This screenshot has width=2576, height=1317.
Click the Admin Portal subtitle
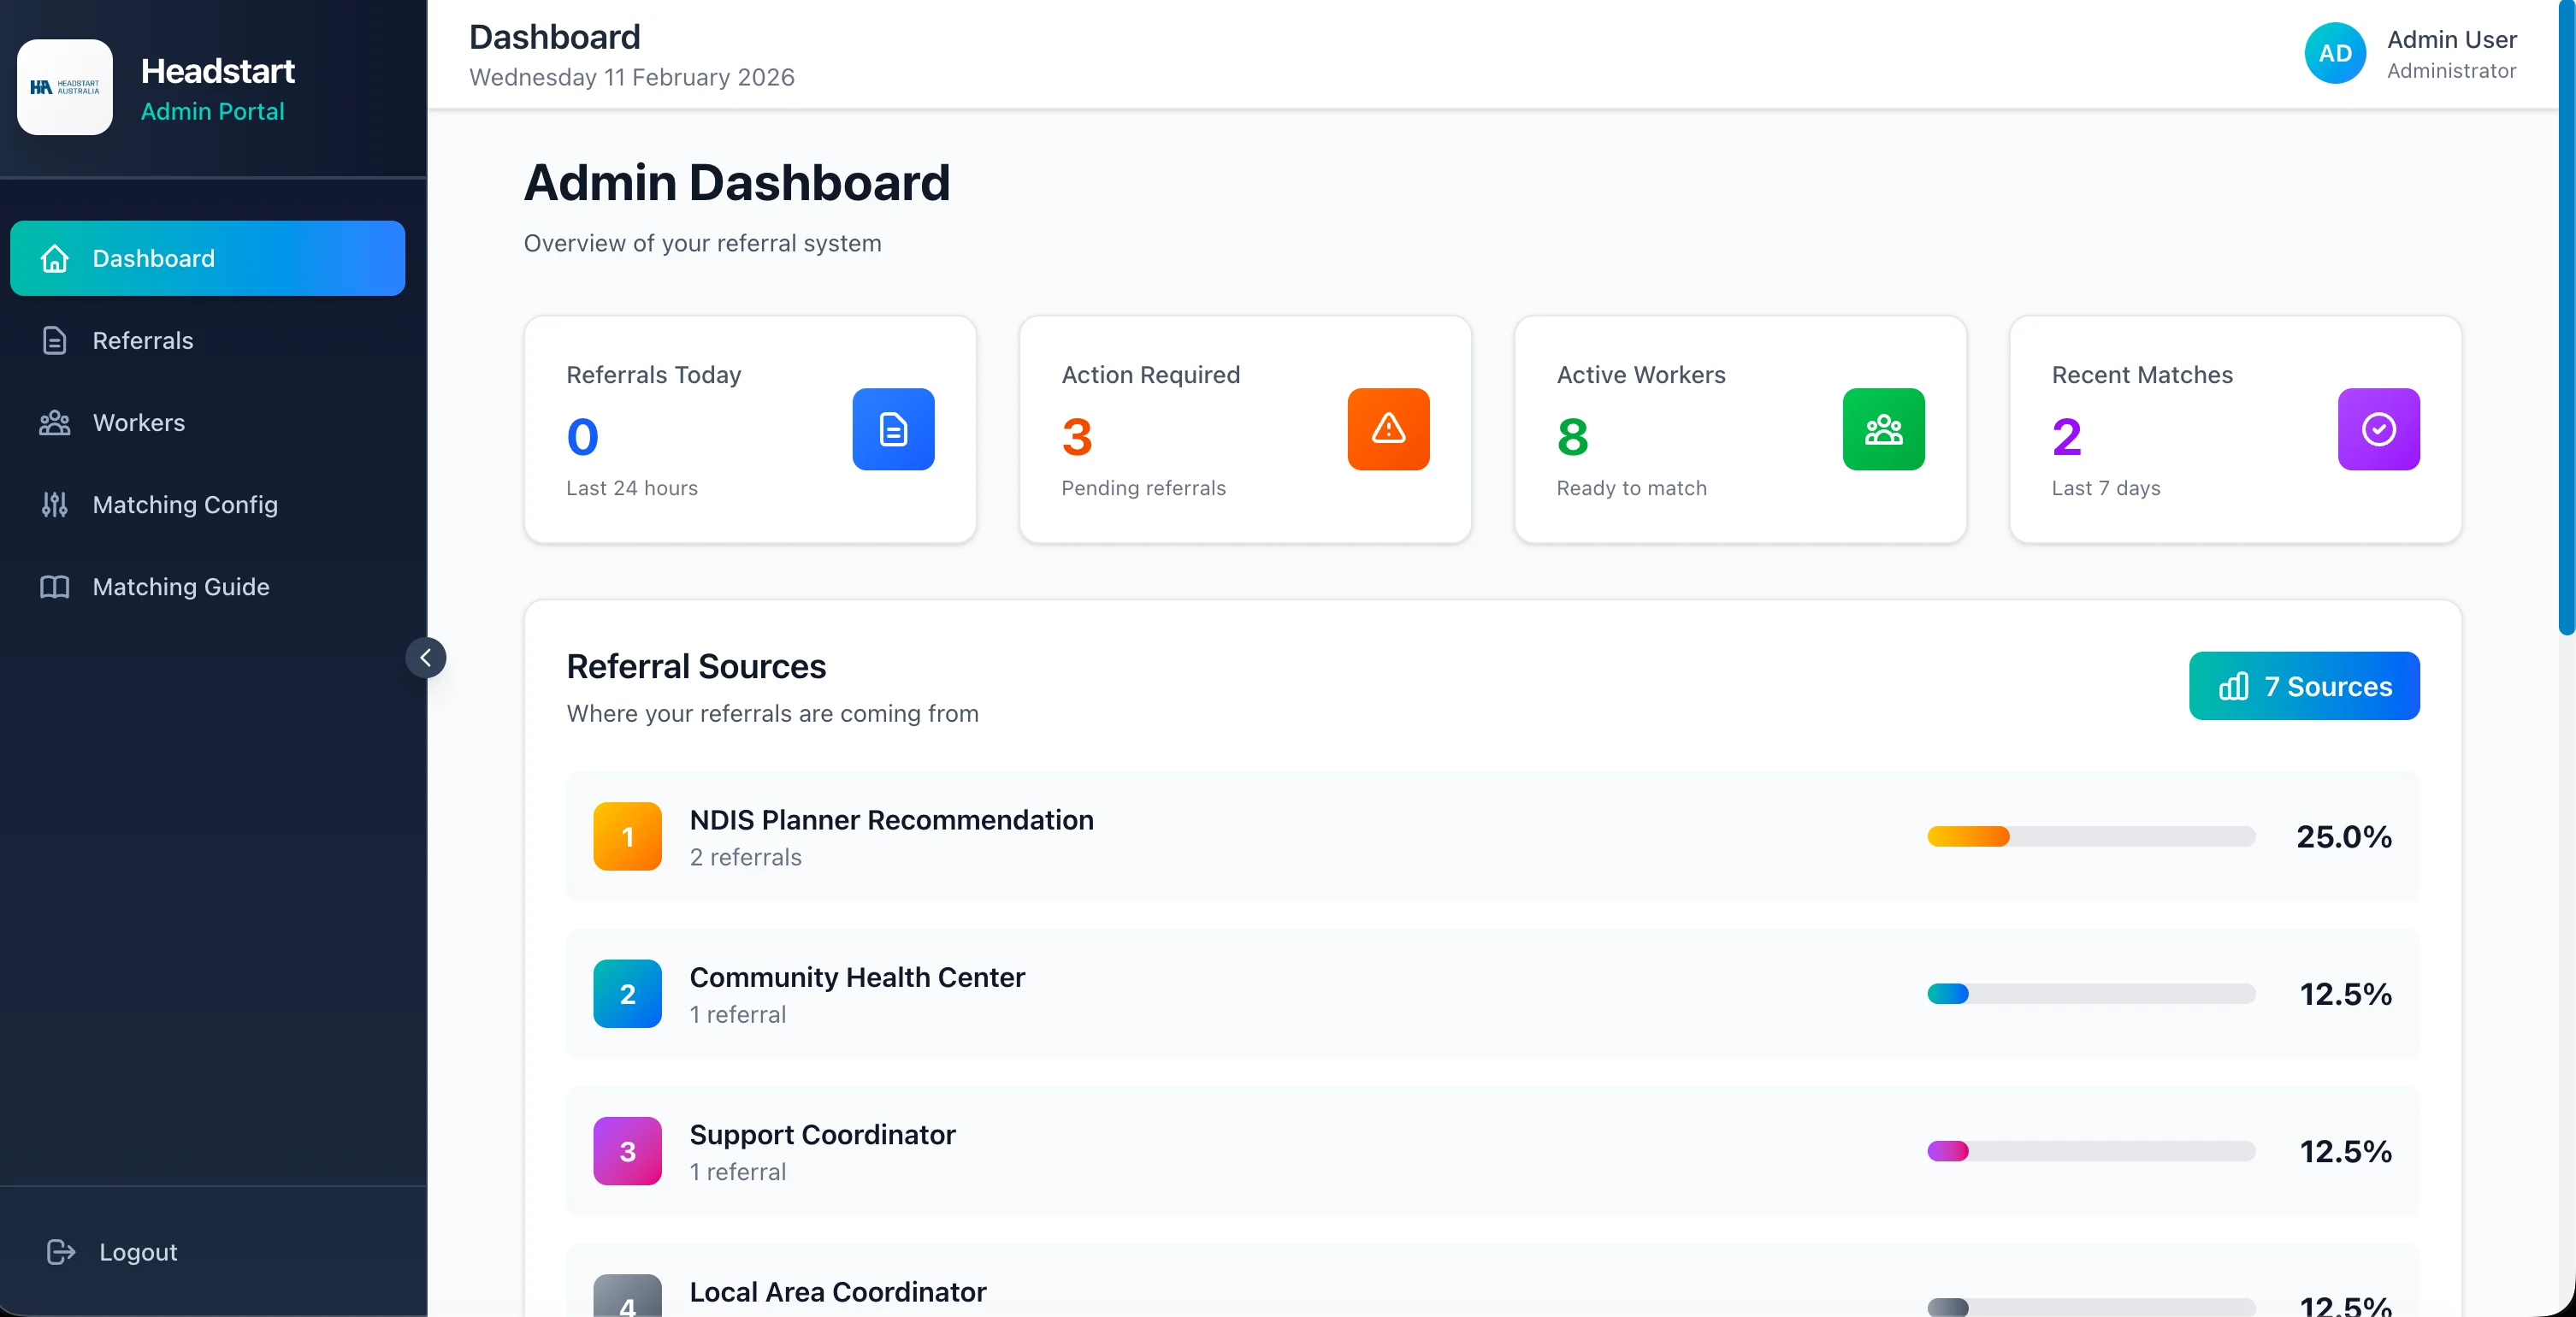coord(212,111)
